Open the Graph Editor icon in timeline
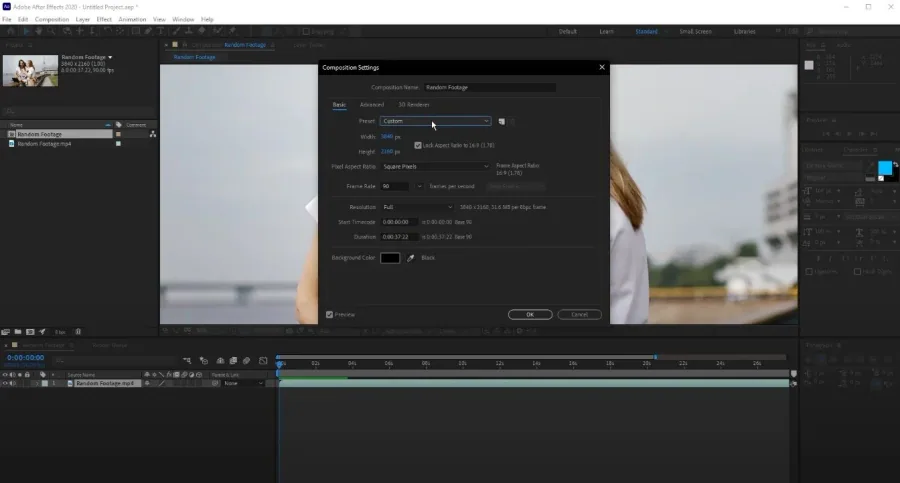This screenshot has height=483, width=900. coord(263,361)
